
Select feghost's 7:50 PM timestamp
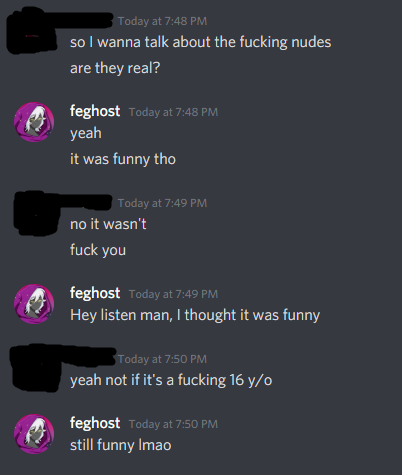click(173, 424)
